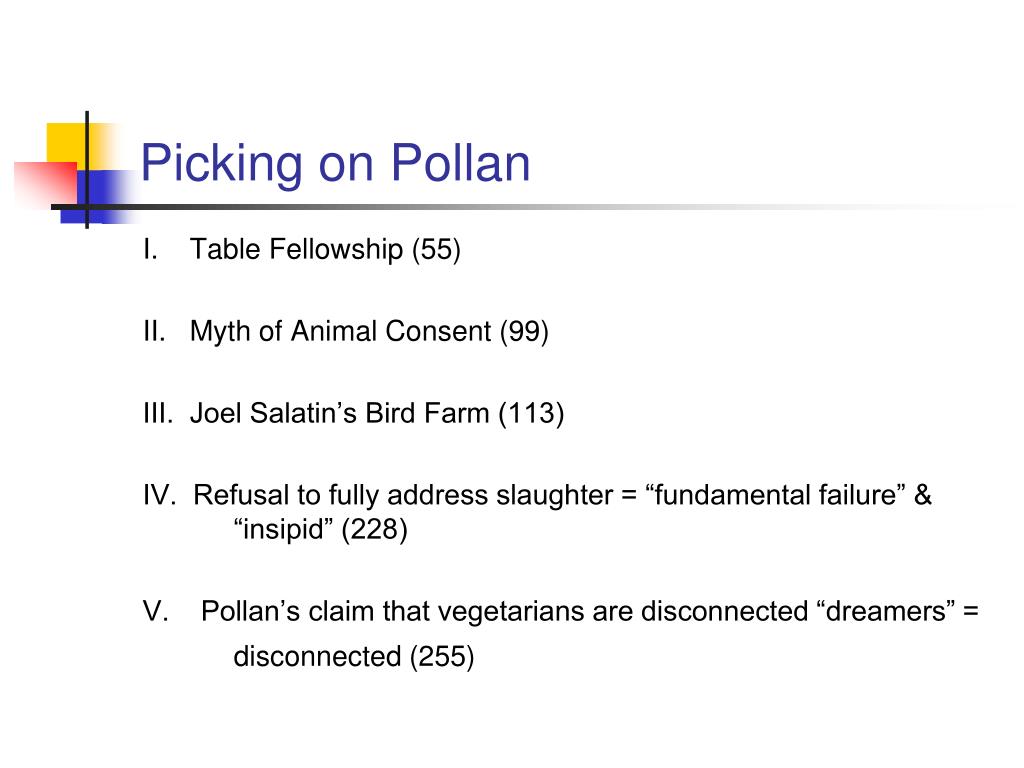Click Roman numeral III. list marker
The image size is (1024, 768).
pos(158,413)
